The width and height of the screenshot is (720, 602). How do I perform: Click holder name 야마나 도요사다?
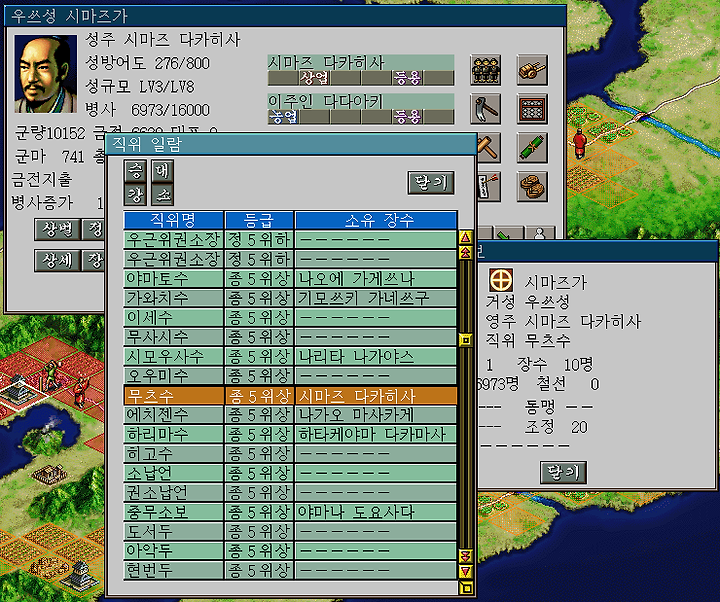click(x=356, y=512)
